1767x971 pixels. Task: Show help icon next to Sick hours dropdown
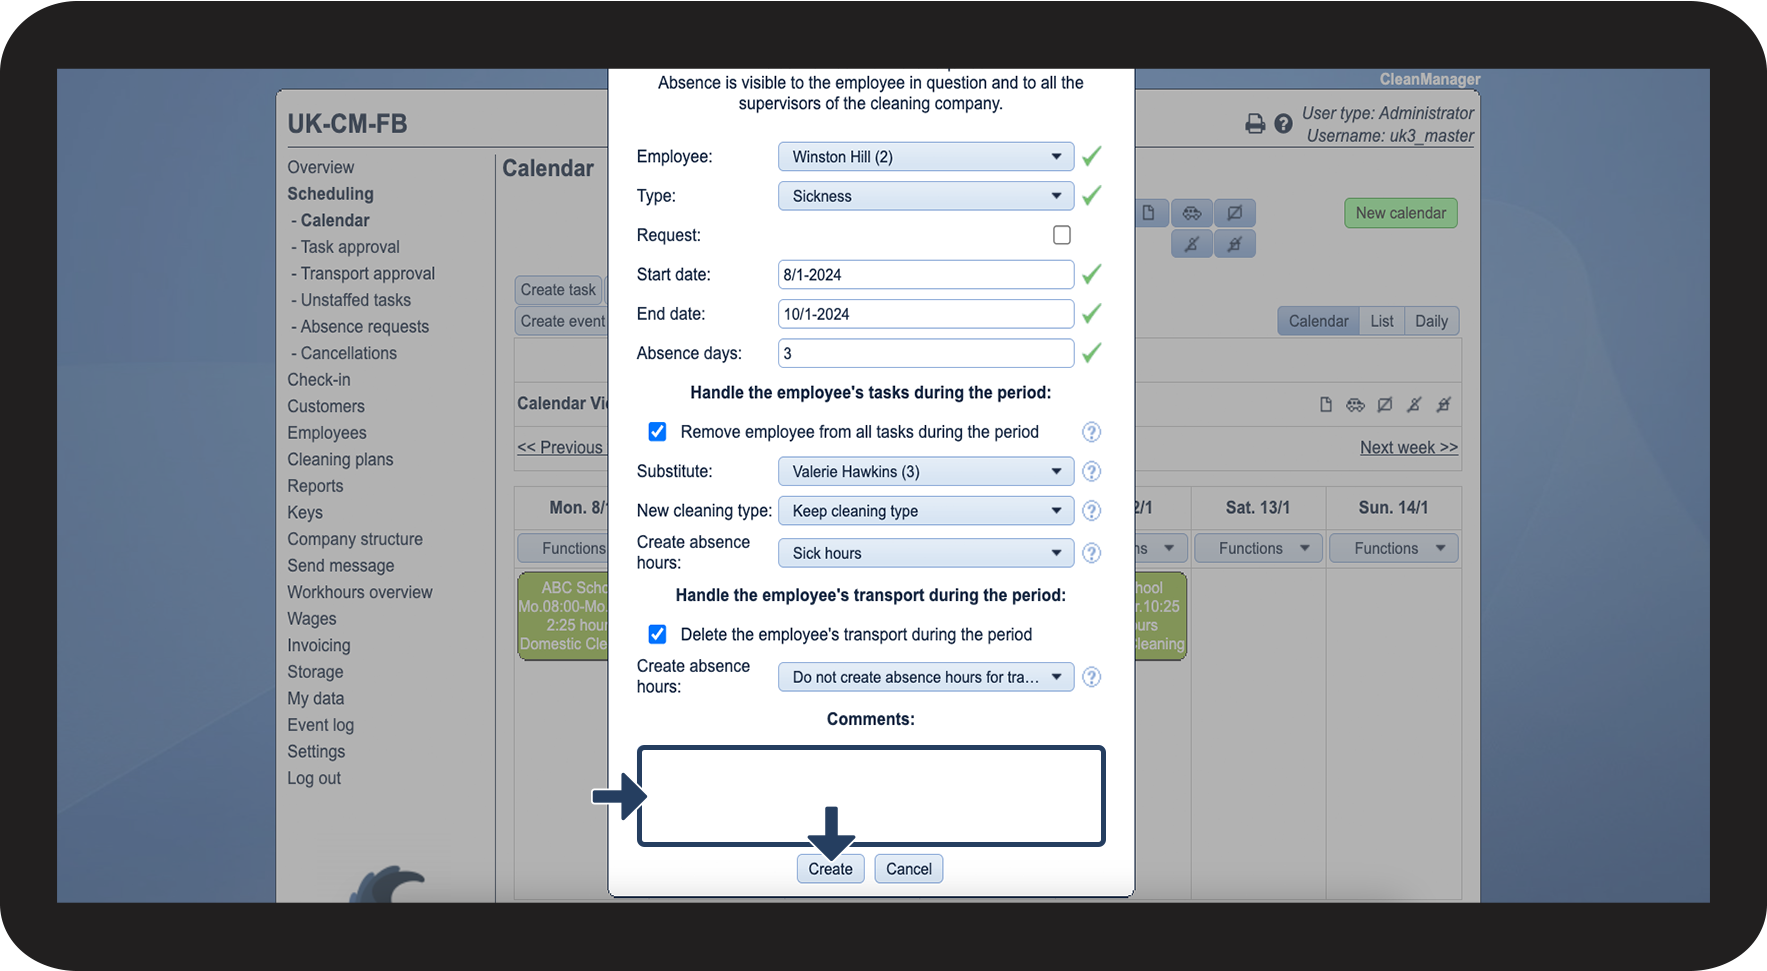pos(1092,553)
